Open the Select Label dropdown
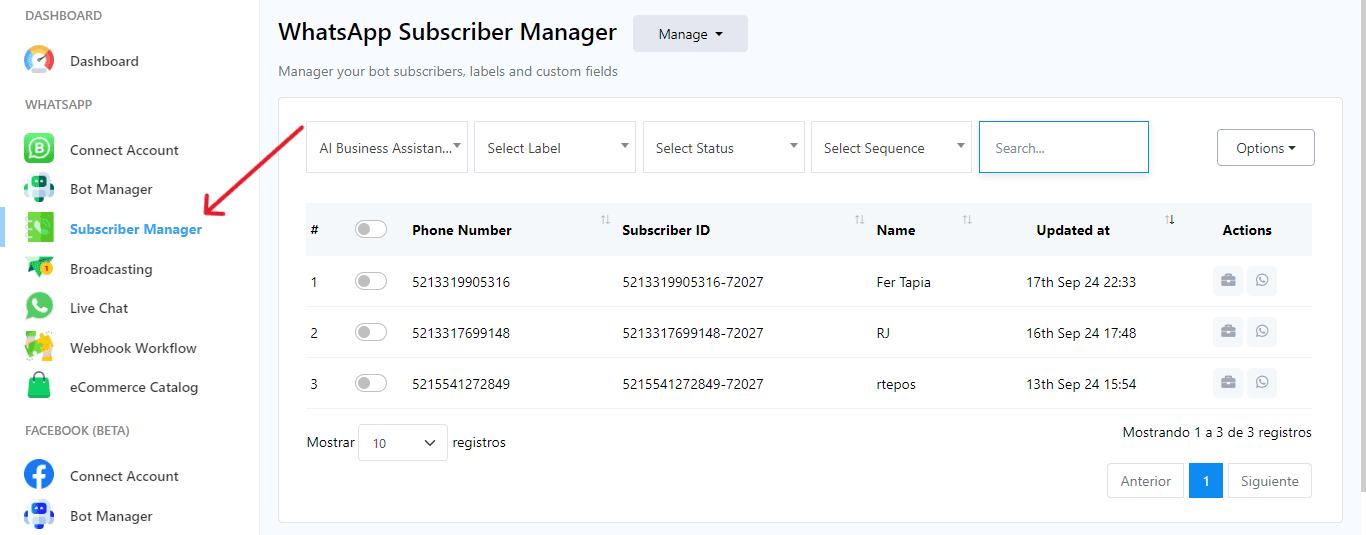Viewport: 1366px width, 535px height. (x=555, y=148)
